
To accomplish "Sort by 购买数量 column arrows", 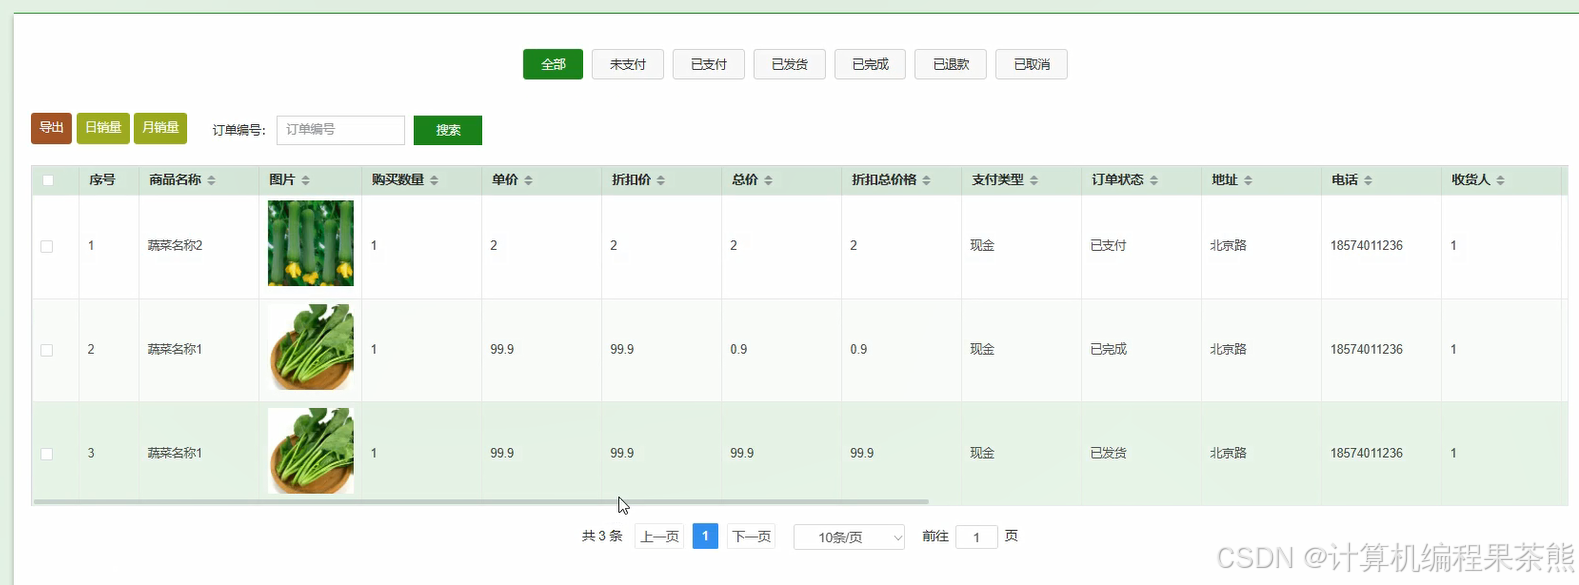I will [x=434, y=180].
